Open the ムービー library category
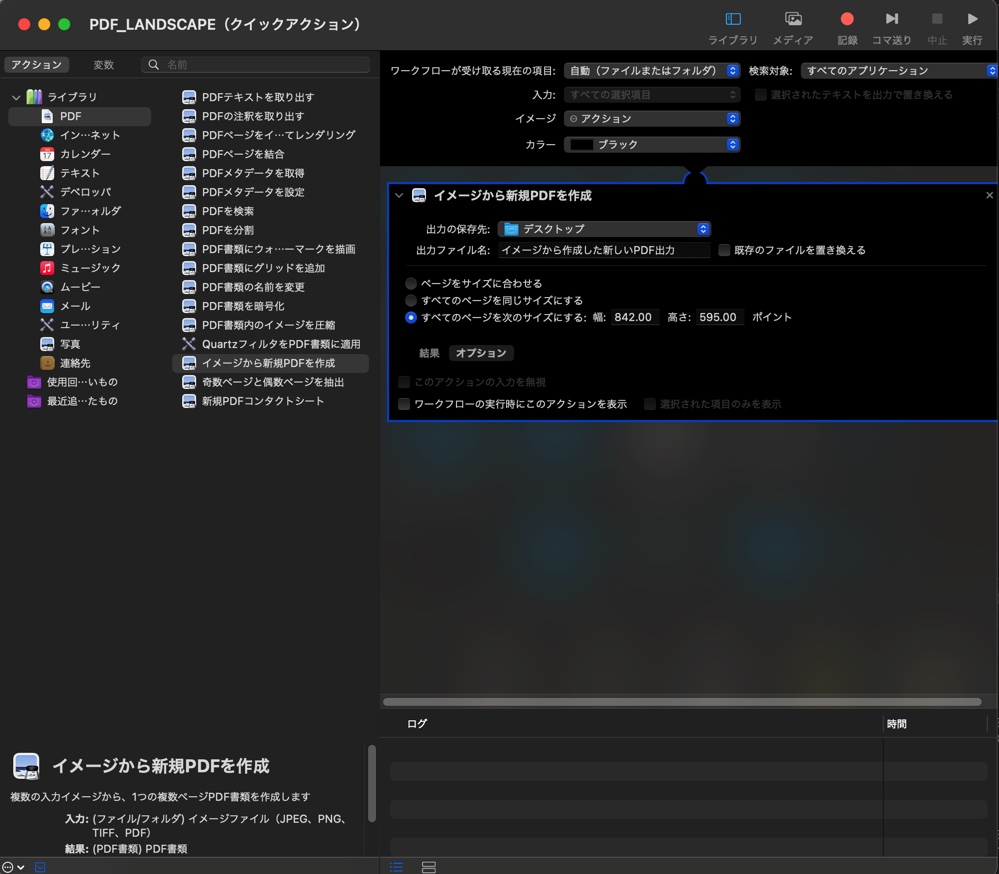The width and height of the screenshot is (999, 874). [x=80, y=287]
